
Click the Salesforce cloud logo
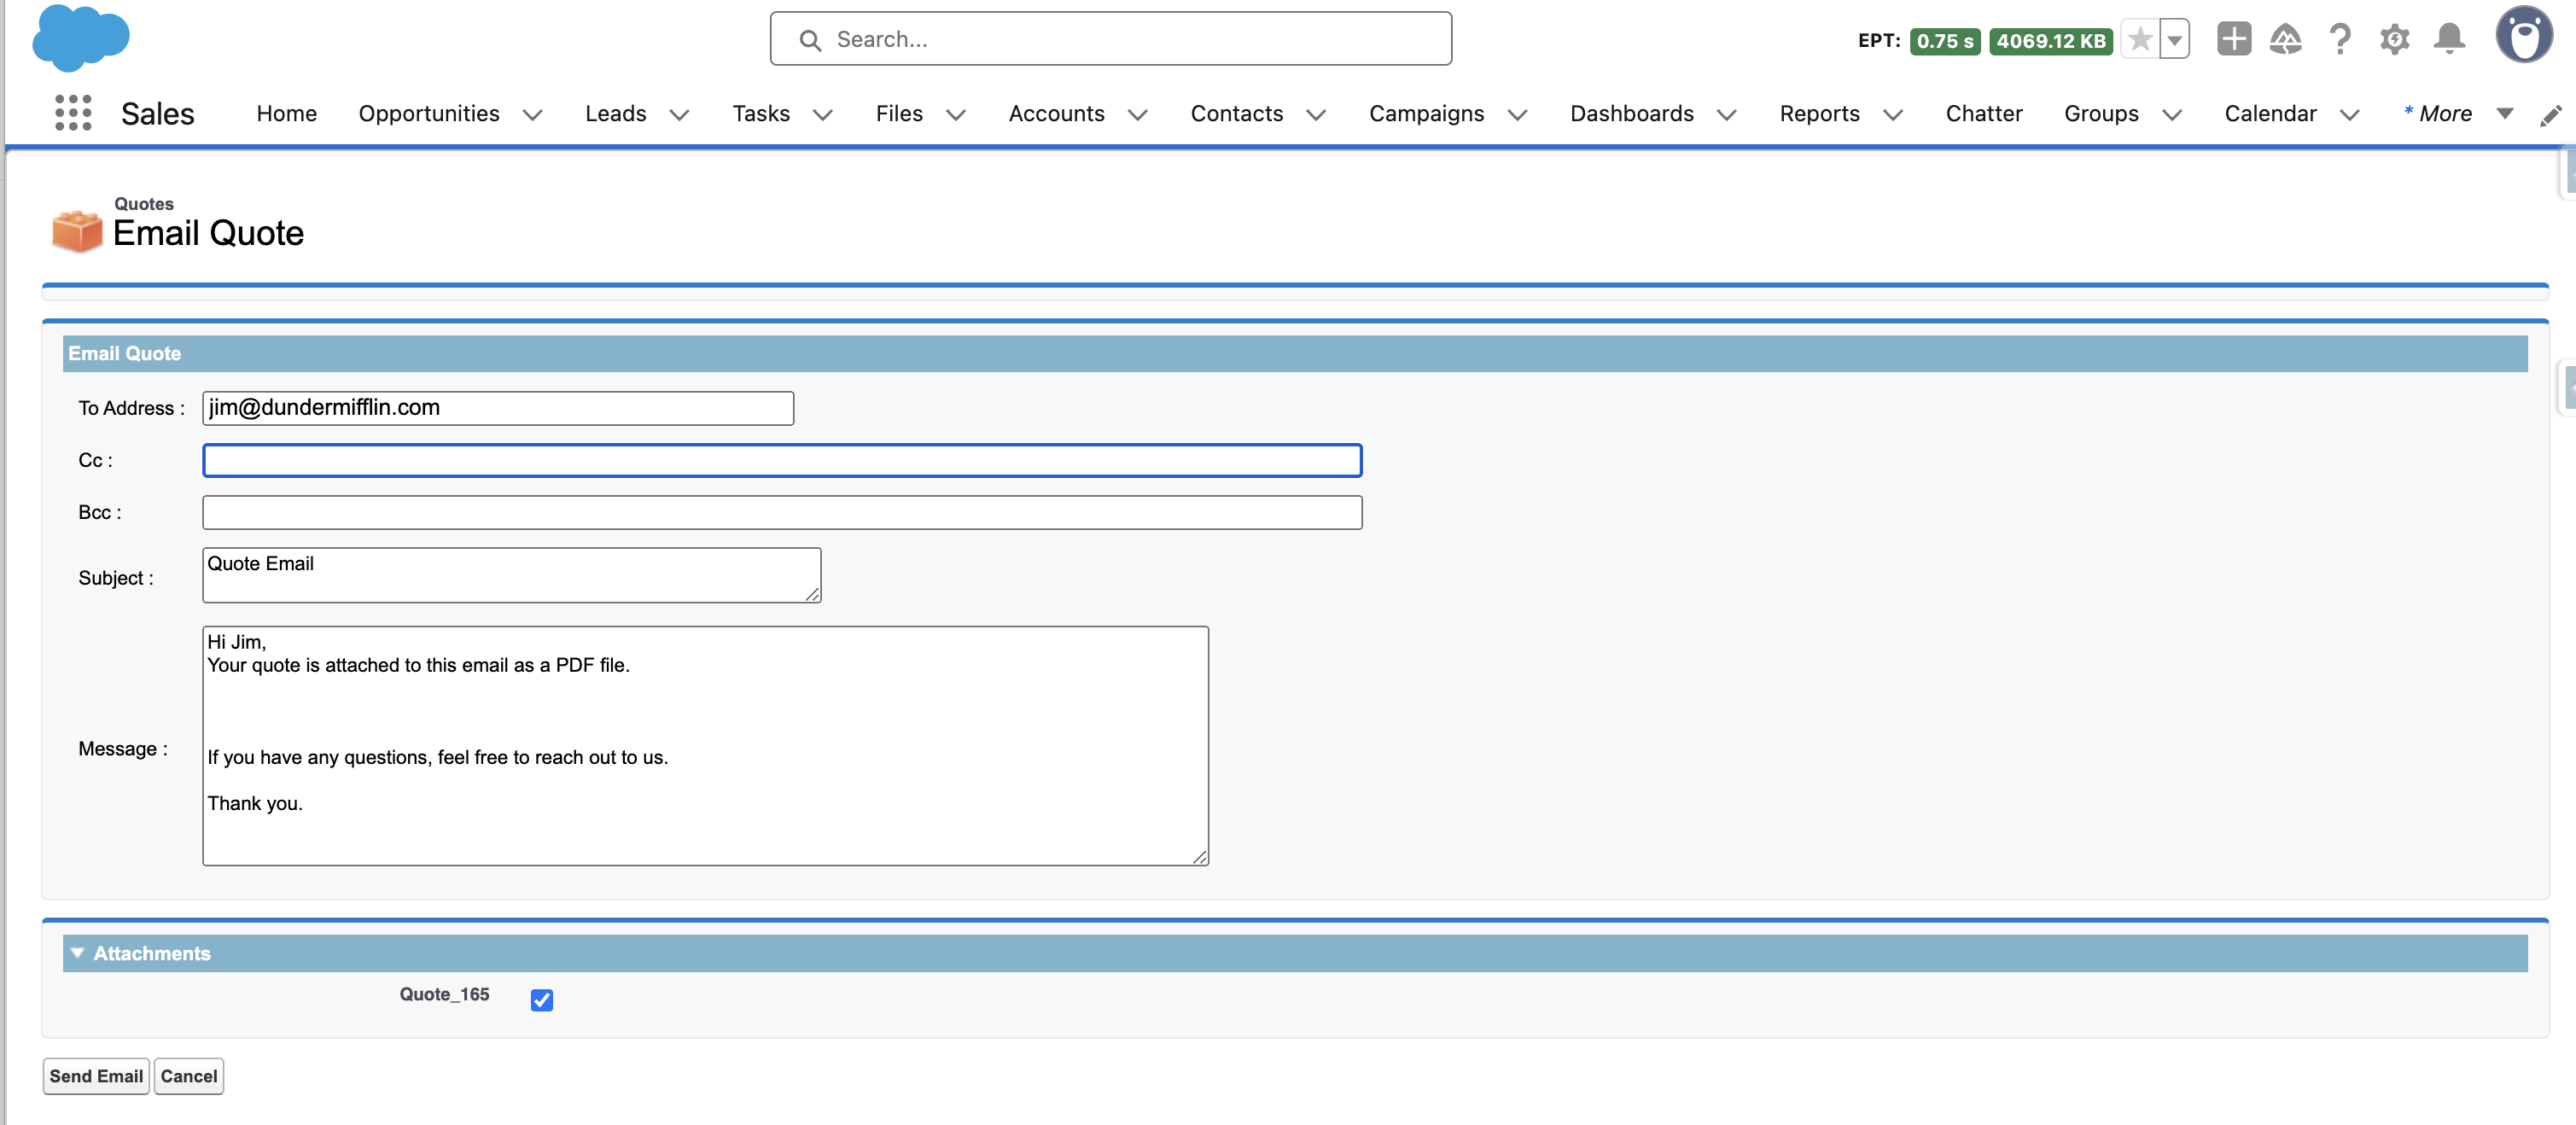point(80,38)
